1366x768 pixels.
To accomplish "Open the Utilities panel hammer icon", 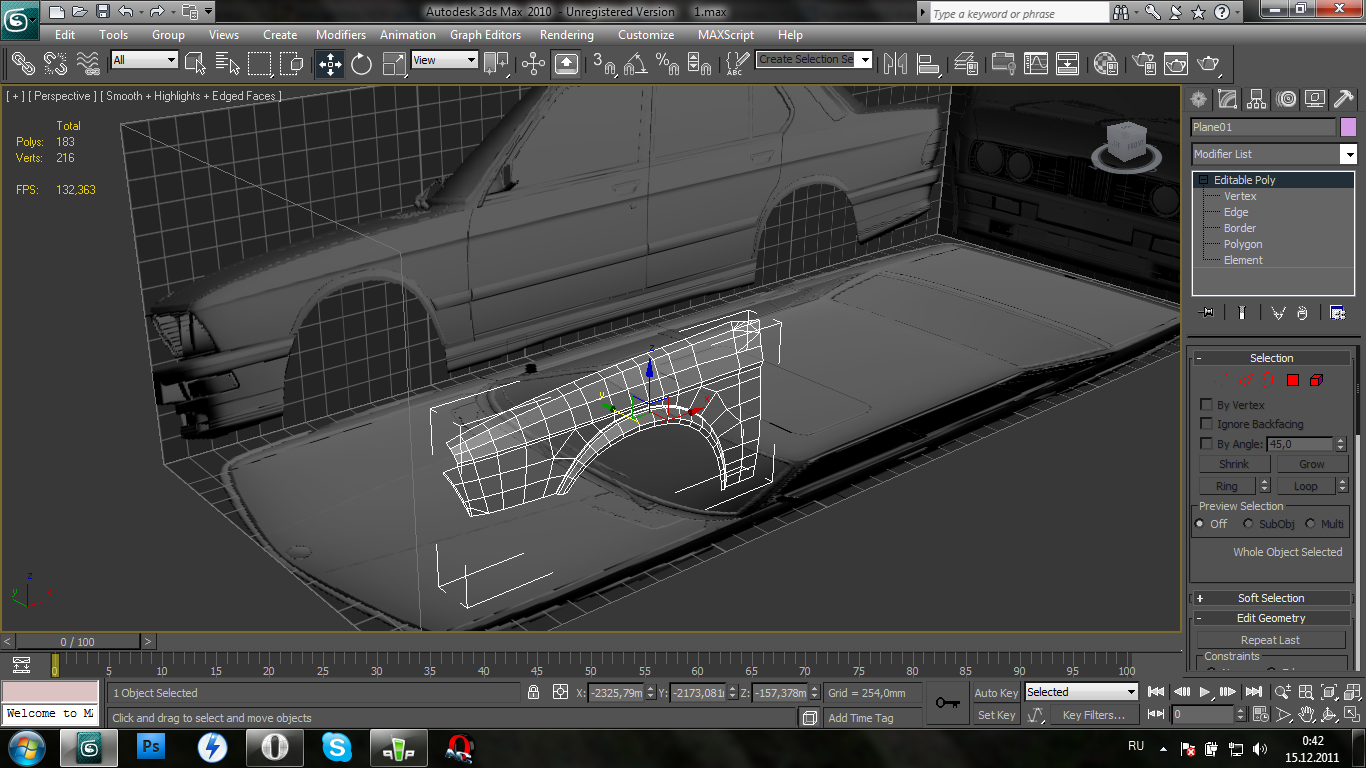I will [x=1344, y=99].
